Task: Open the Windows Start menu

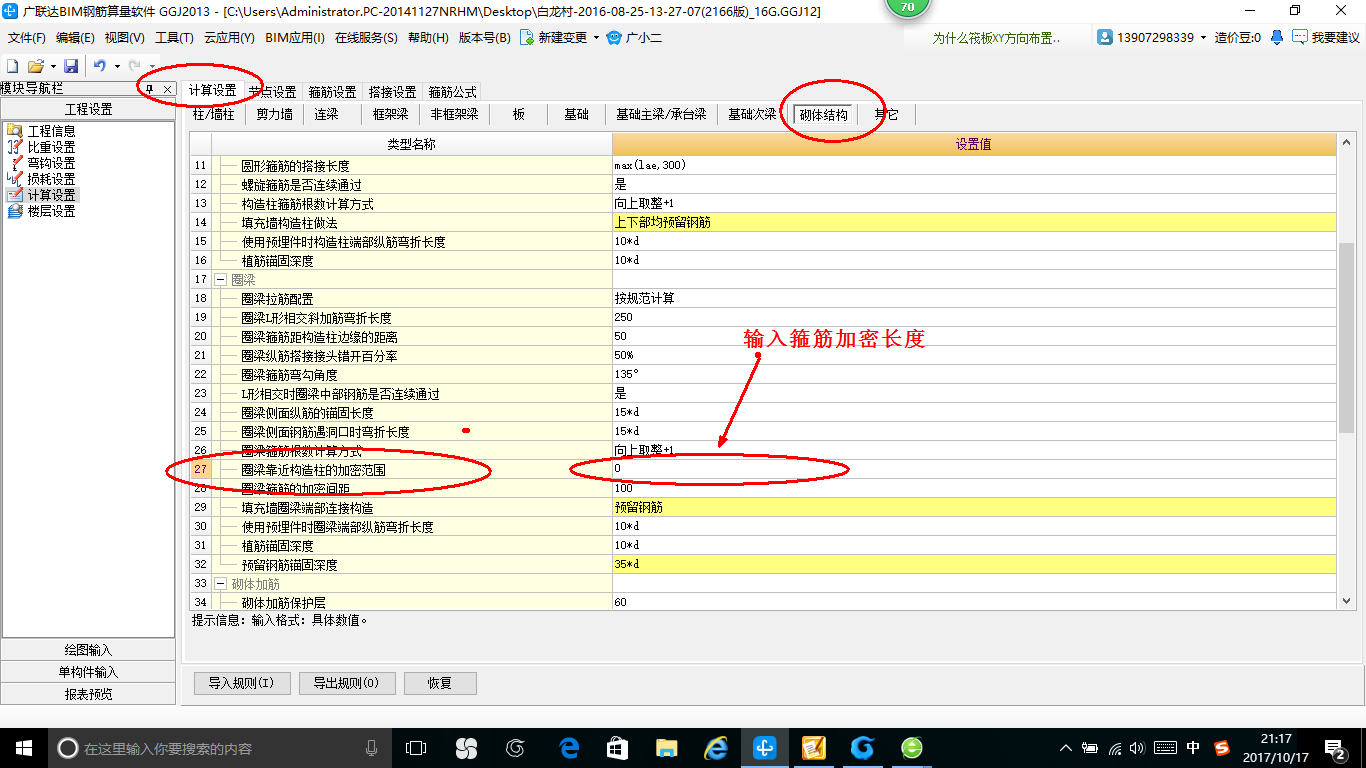Action: point(23,748)
